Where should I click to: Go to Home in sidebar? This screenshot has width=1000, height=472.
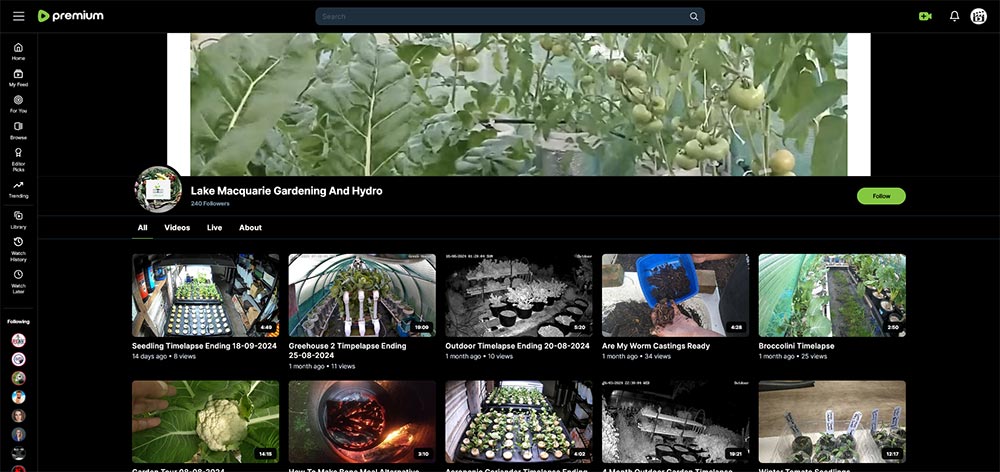click(18, 51)
